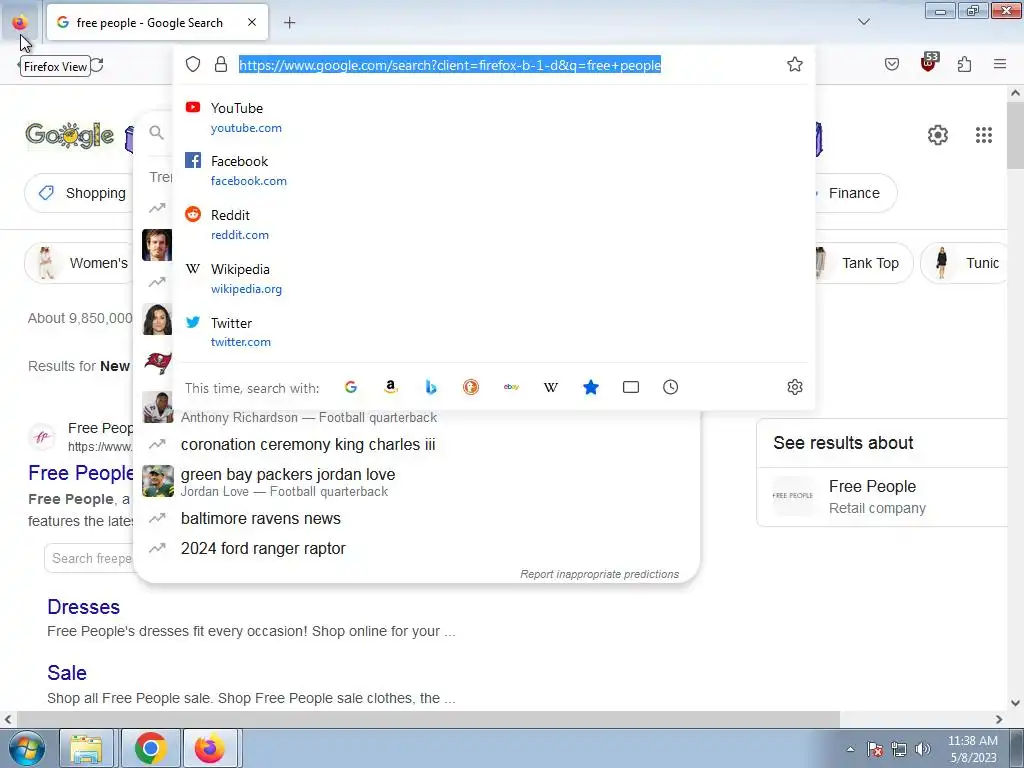The width and height of the screenshot is (1024, 768).
Task: Search this time with Amazon
Action: click(x=391, y=387)
